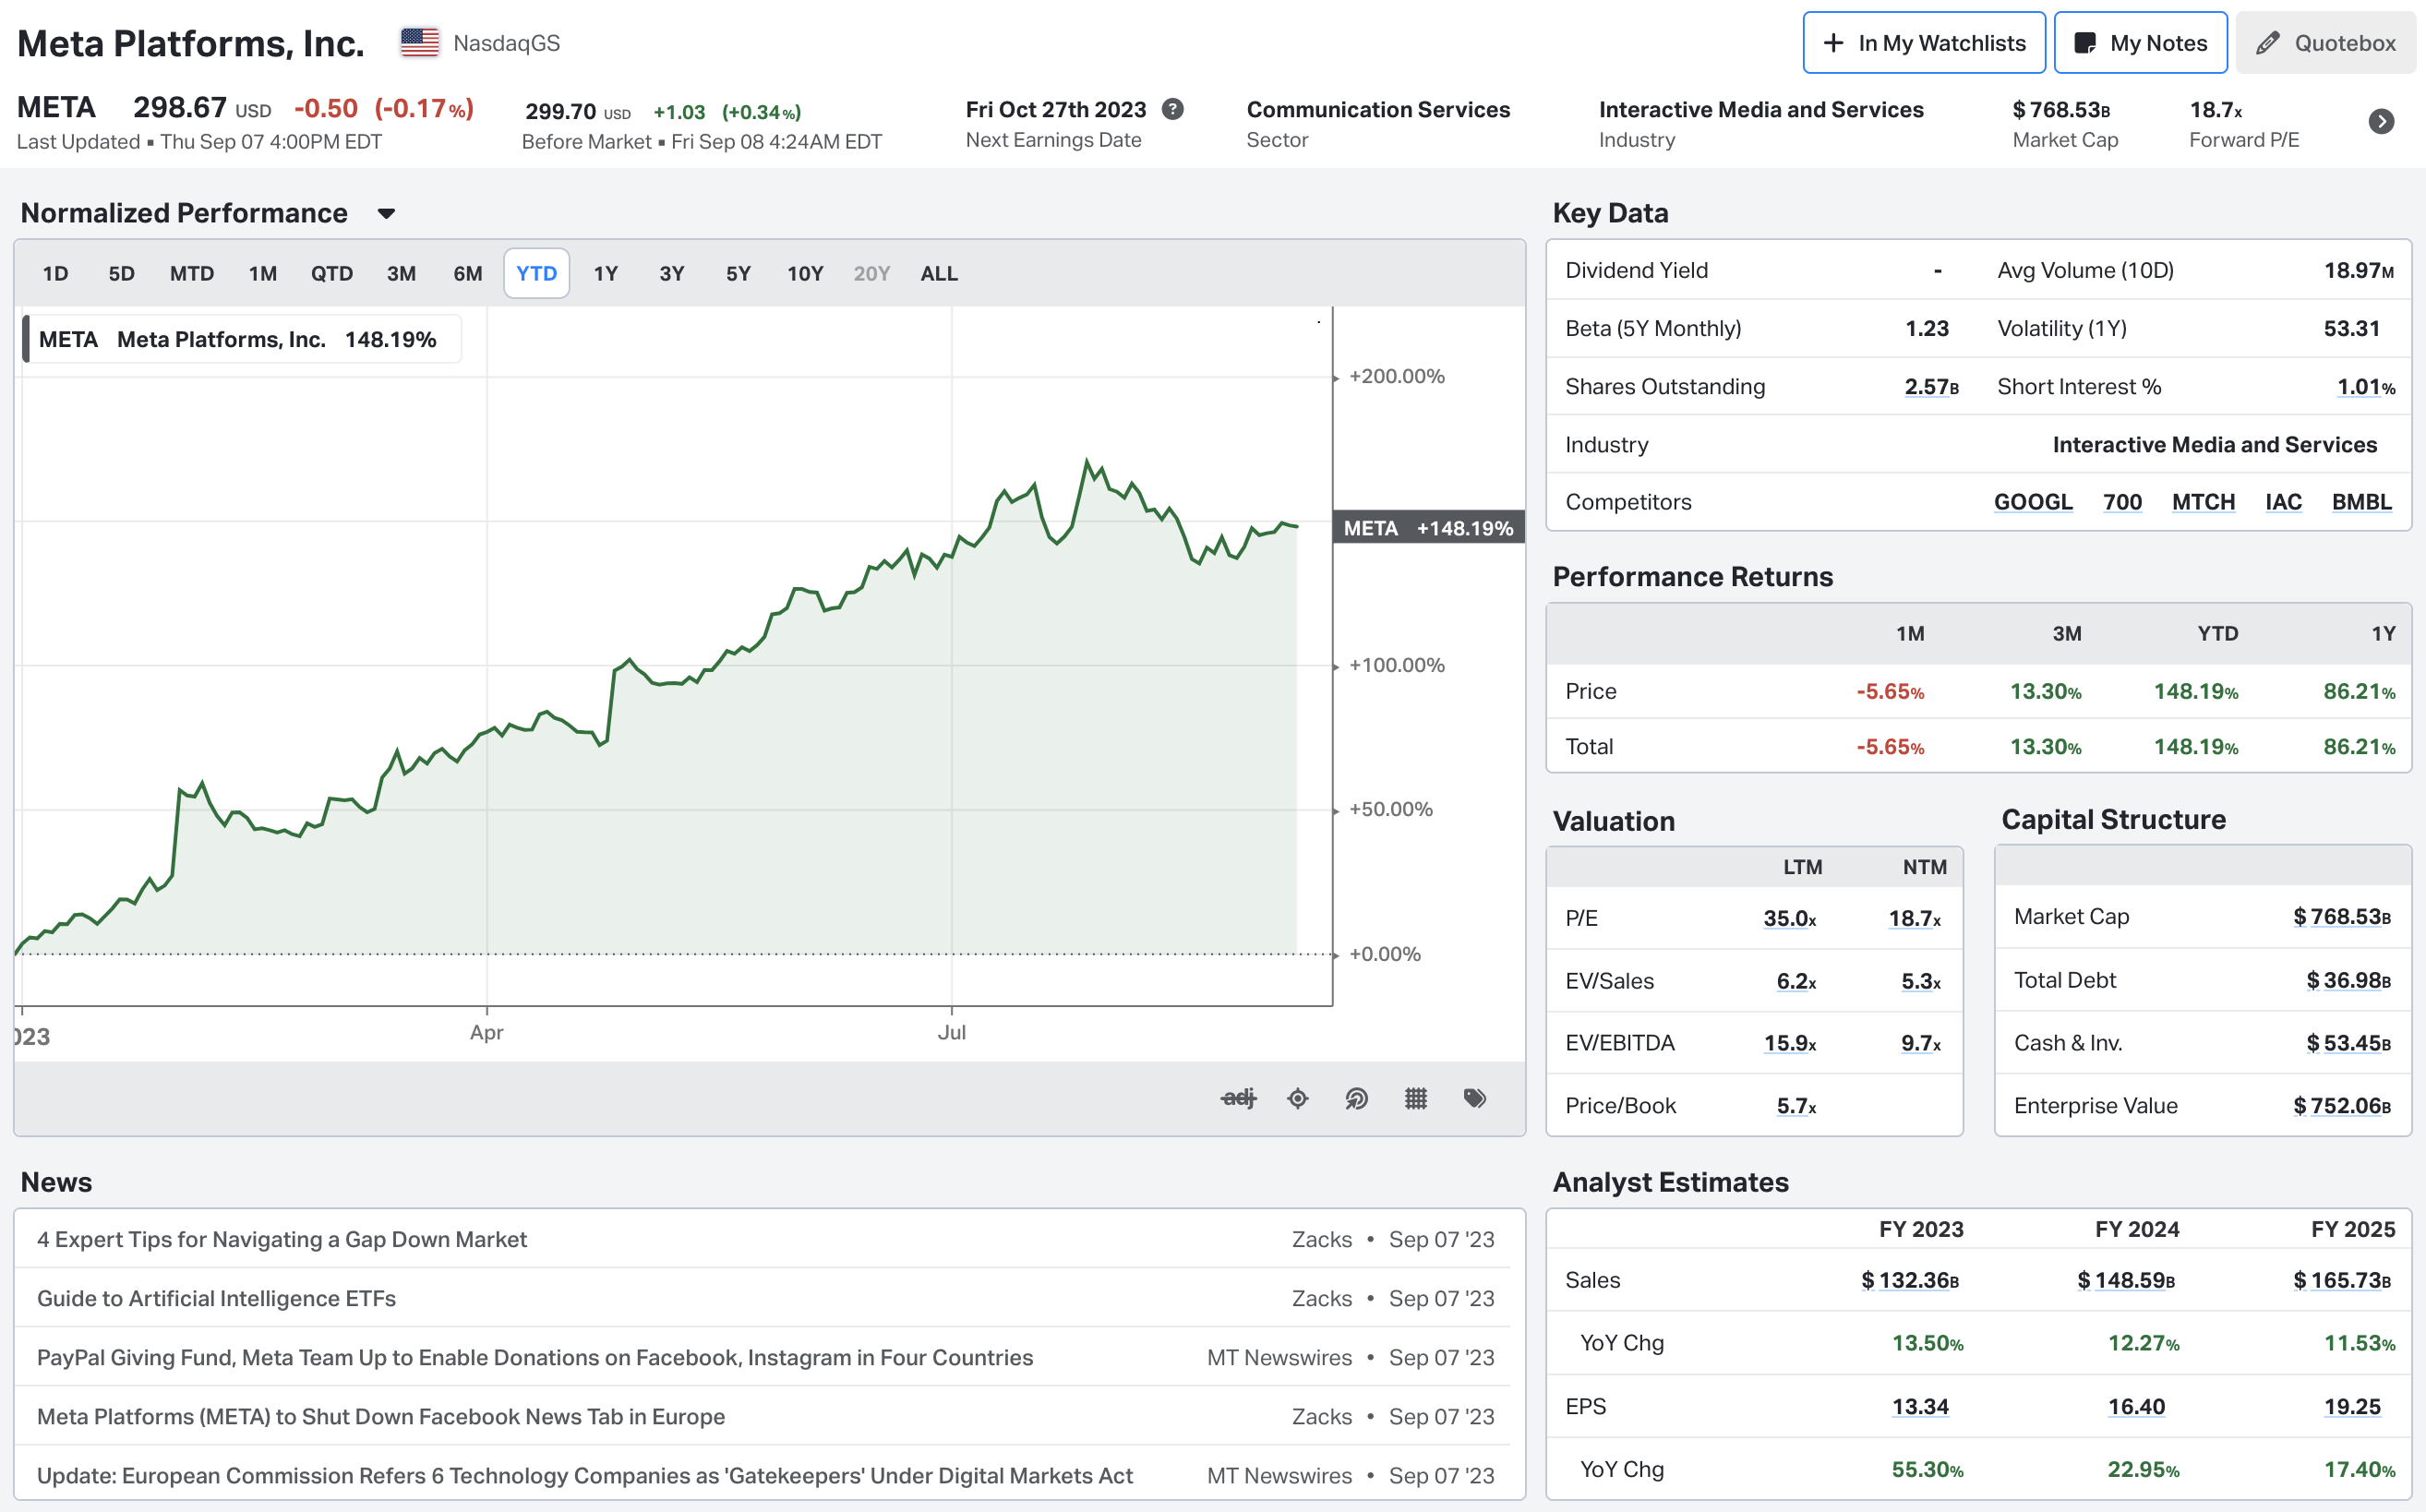Click FY 2023 EPS estimate 13.34
The height and width of the screenshot is (1512, 2426).
(x=1920, y=1407)
